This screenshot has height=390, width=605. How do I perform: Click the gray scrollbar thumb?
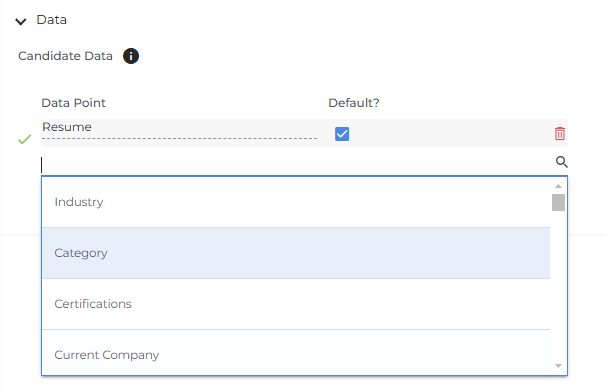point(558,203)
